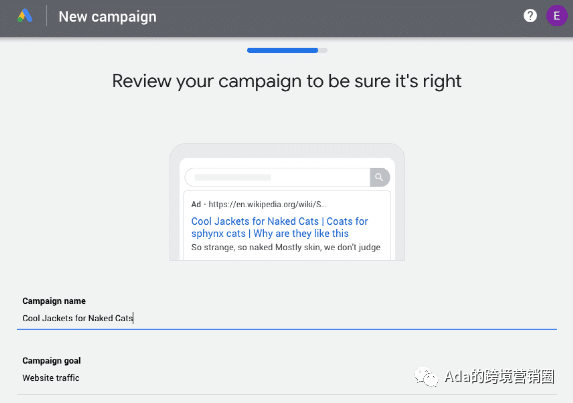Select the Website traffic campaign goal
Screen dimensions: 573x403
(x=51, y=378)
